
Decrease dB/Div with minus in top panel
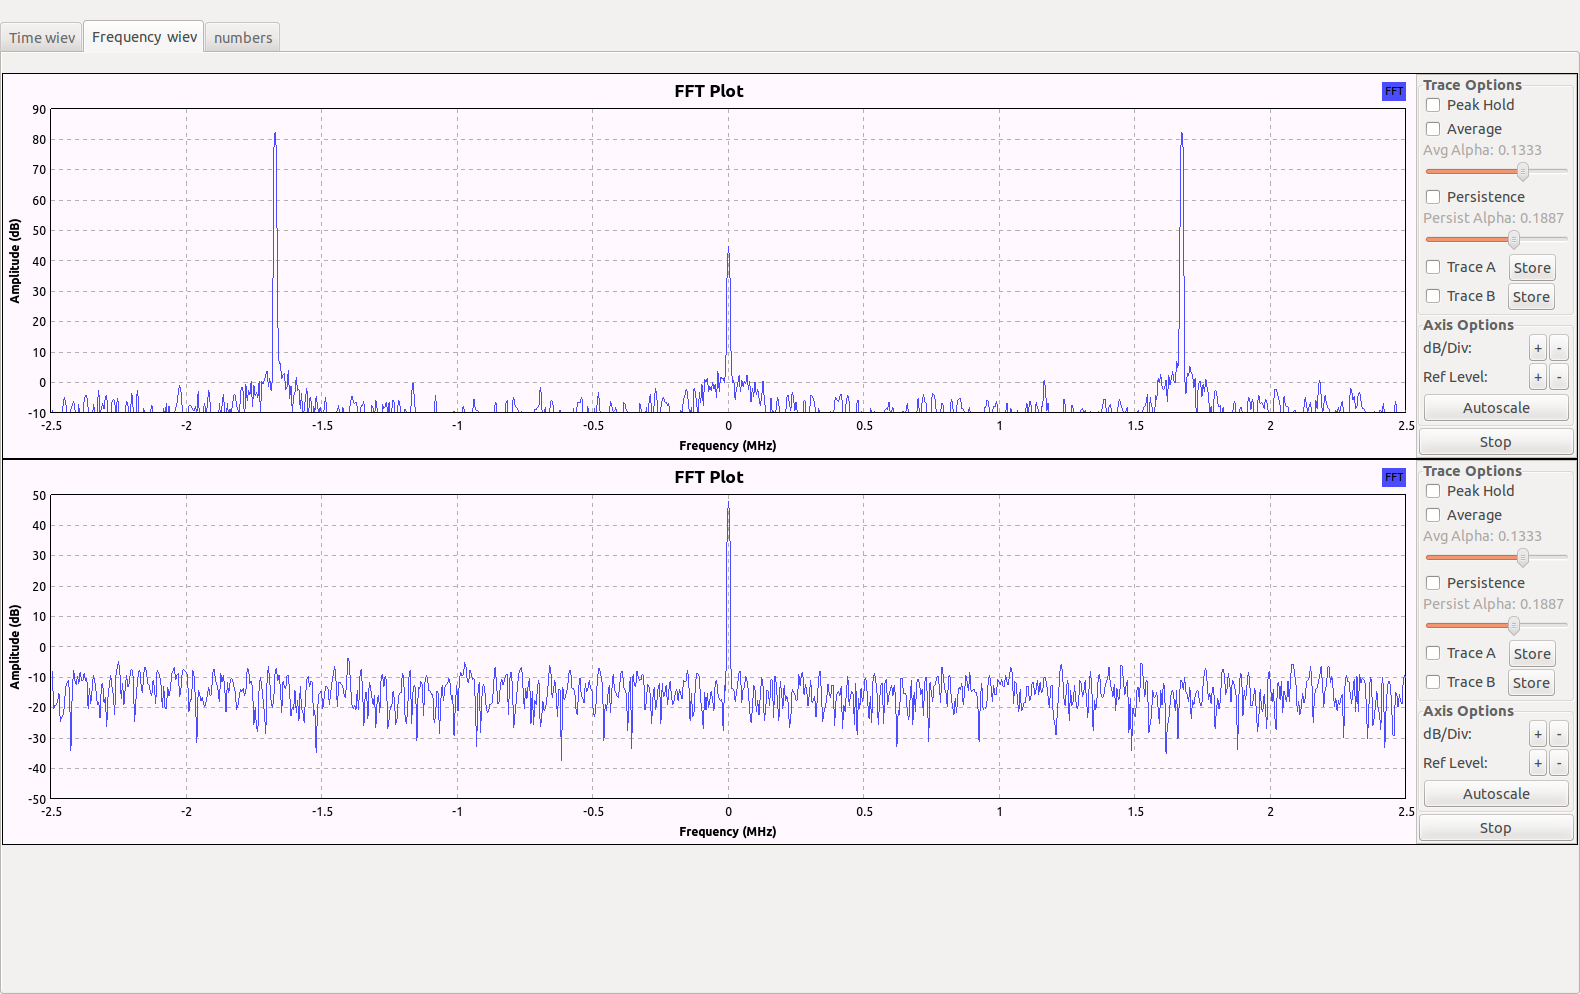coord(1558,348)
